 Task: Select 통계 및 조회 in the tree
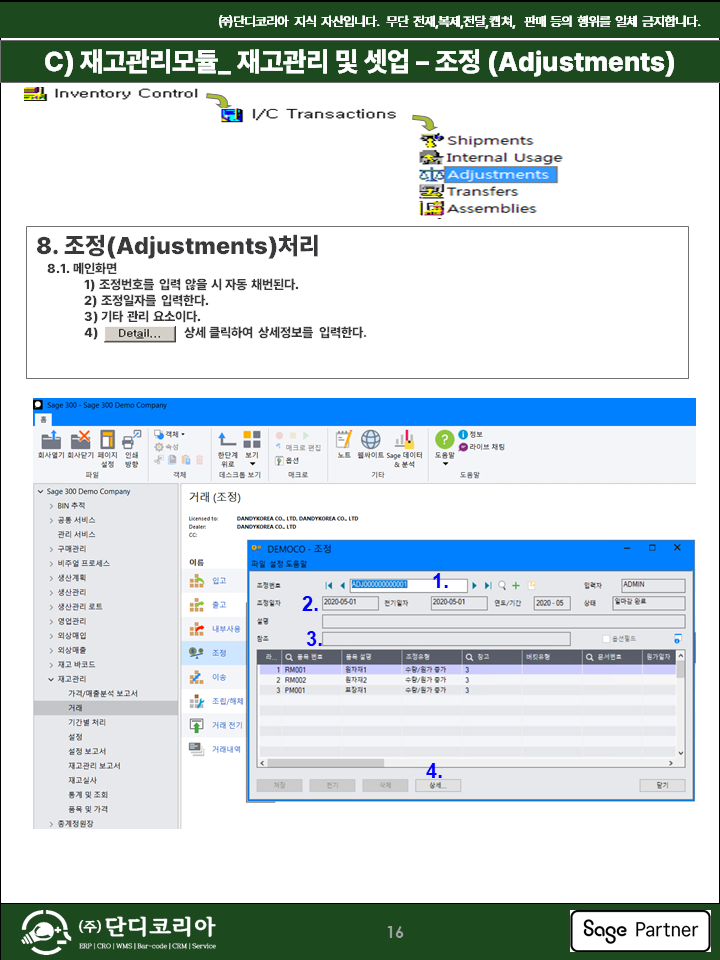88,795
